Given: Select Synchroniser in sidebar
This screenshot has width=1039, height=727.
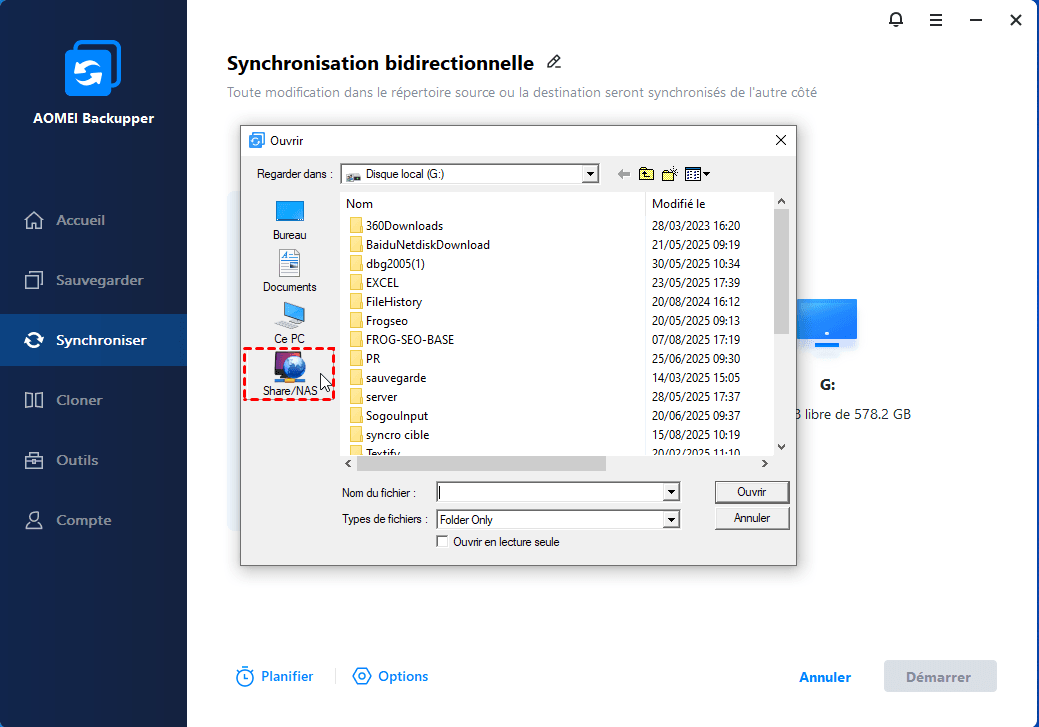Looking at the screenshot, I should [93, 340].
